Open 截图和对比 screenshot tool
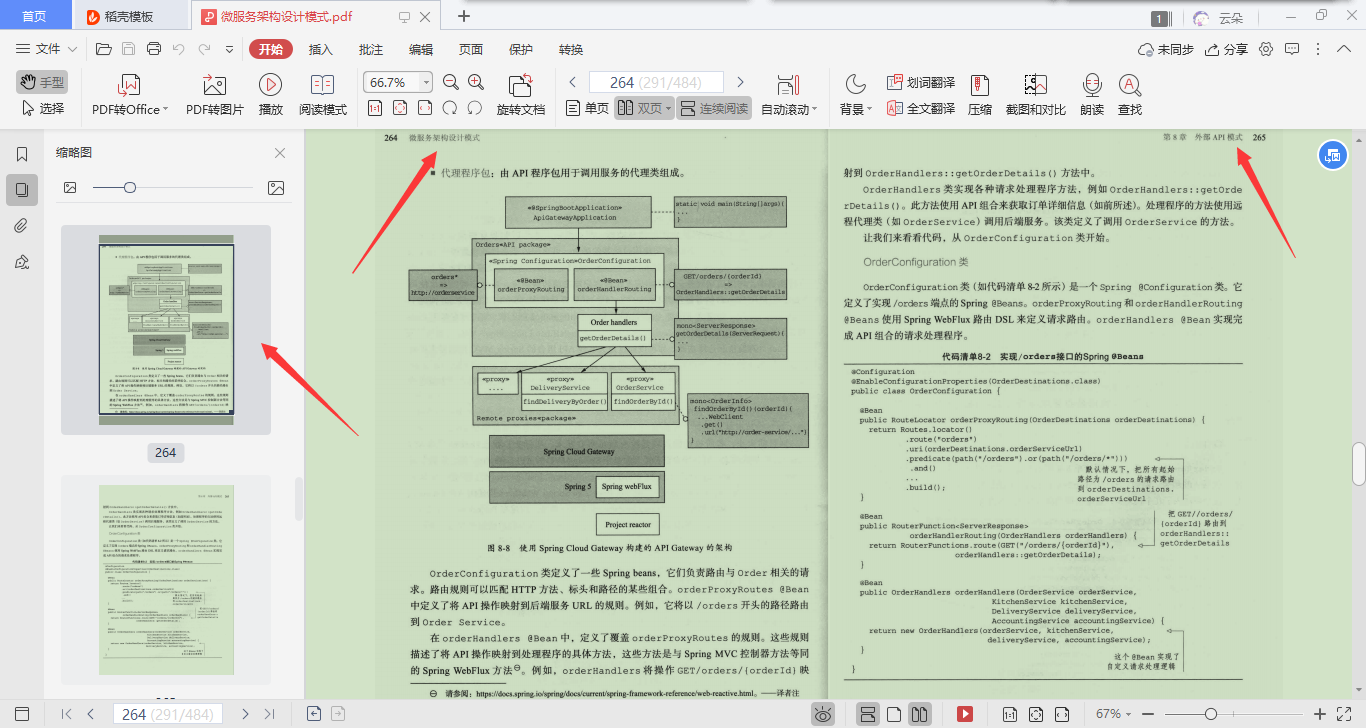Image resolution: width=1366 pixels, height=728 pixels. [x=1035, y=95]
